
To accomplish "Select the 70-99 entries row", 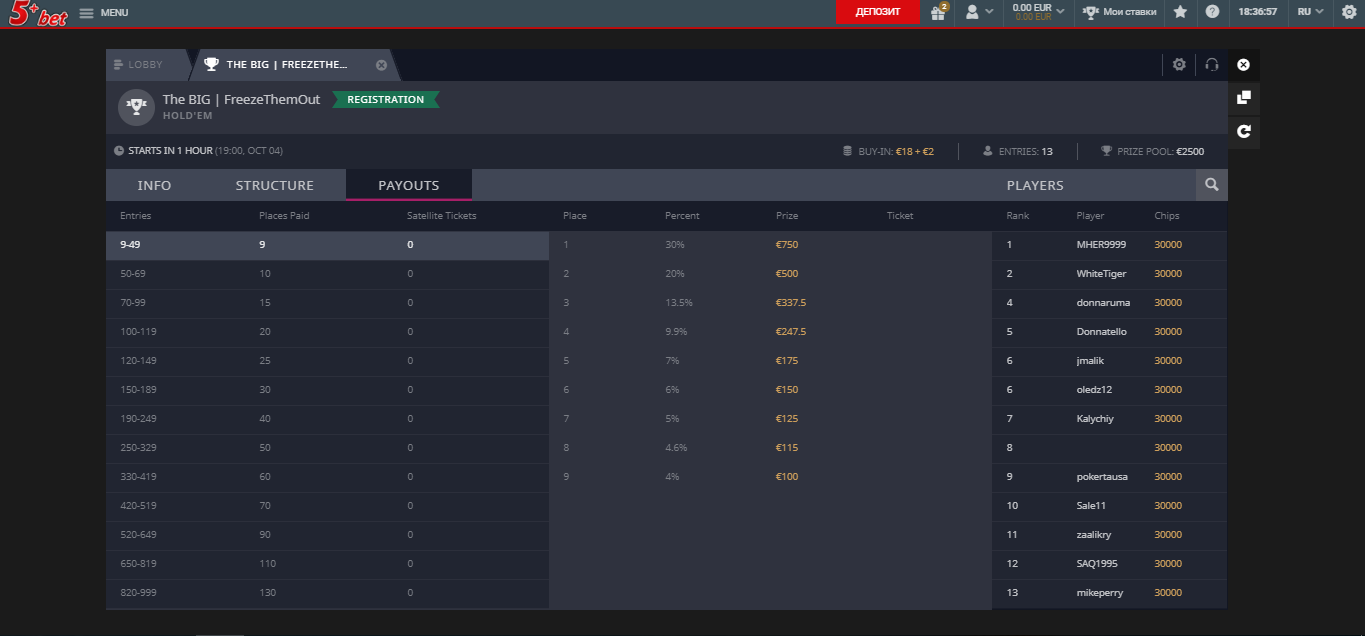I will tap(328, 303).
